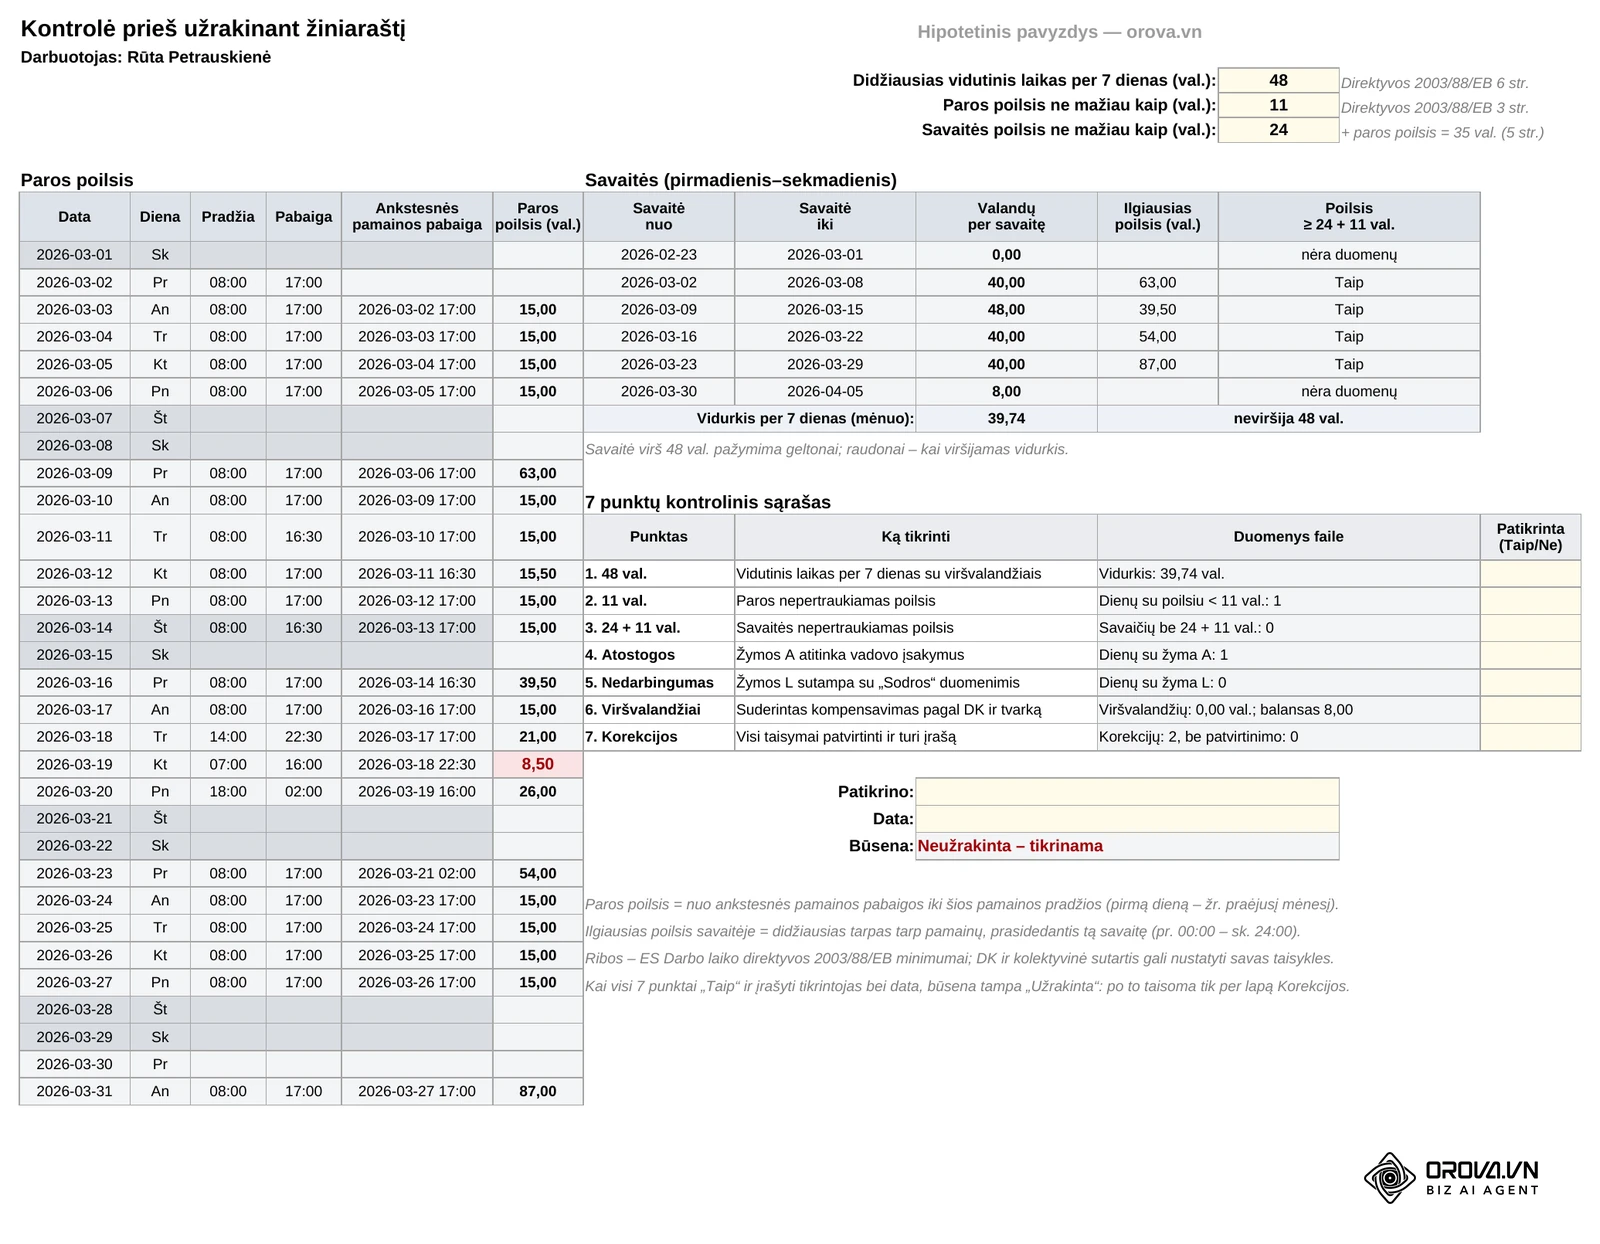Image resolution: width=1600 pixels, height=1244 pixels.
Task: Select Patikrinta cell for '6. Viršvalandžiai'
Action: [1530, 710]
